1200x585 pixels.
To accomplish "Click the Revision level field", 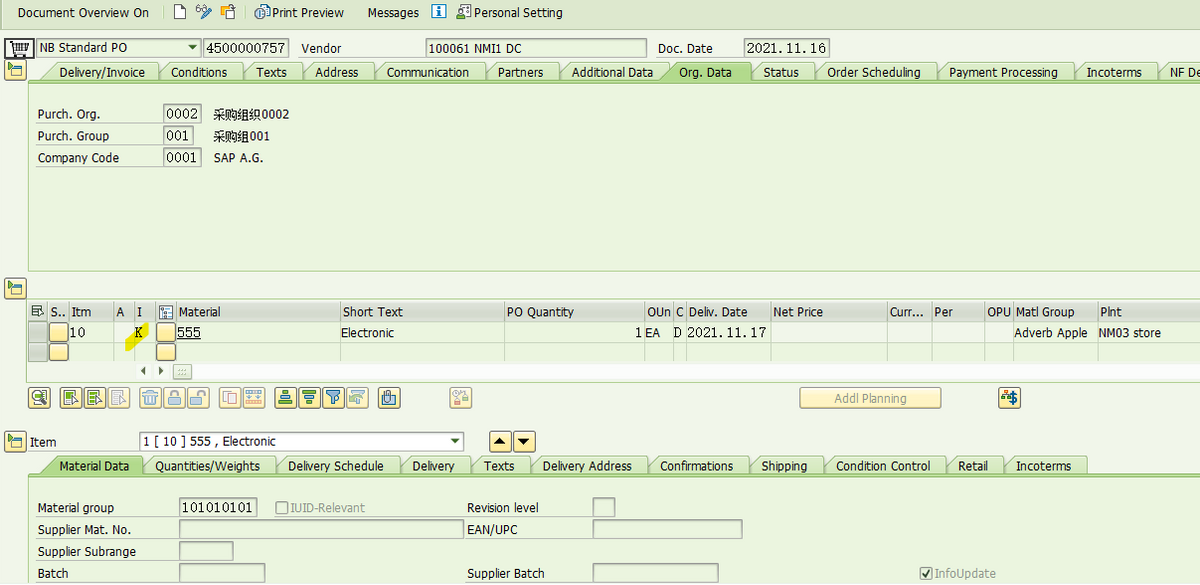I will [x=604, y=507].
